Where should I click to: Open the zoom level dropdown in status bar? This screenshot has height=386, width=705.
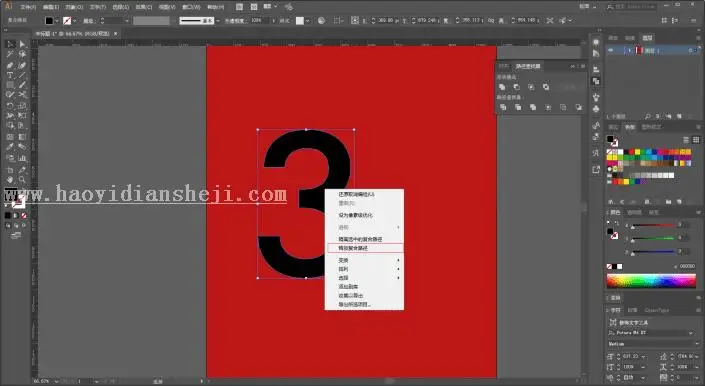56,381
